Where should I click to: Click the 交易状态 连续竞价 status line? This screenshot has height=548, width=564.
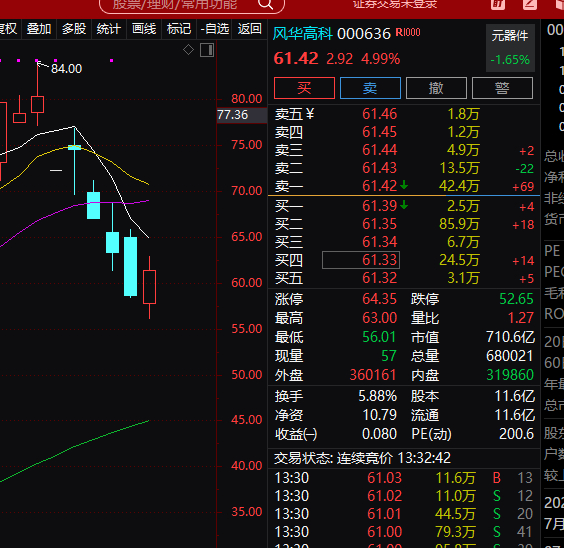pyautogui.click(x=362, y=458)
